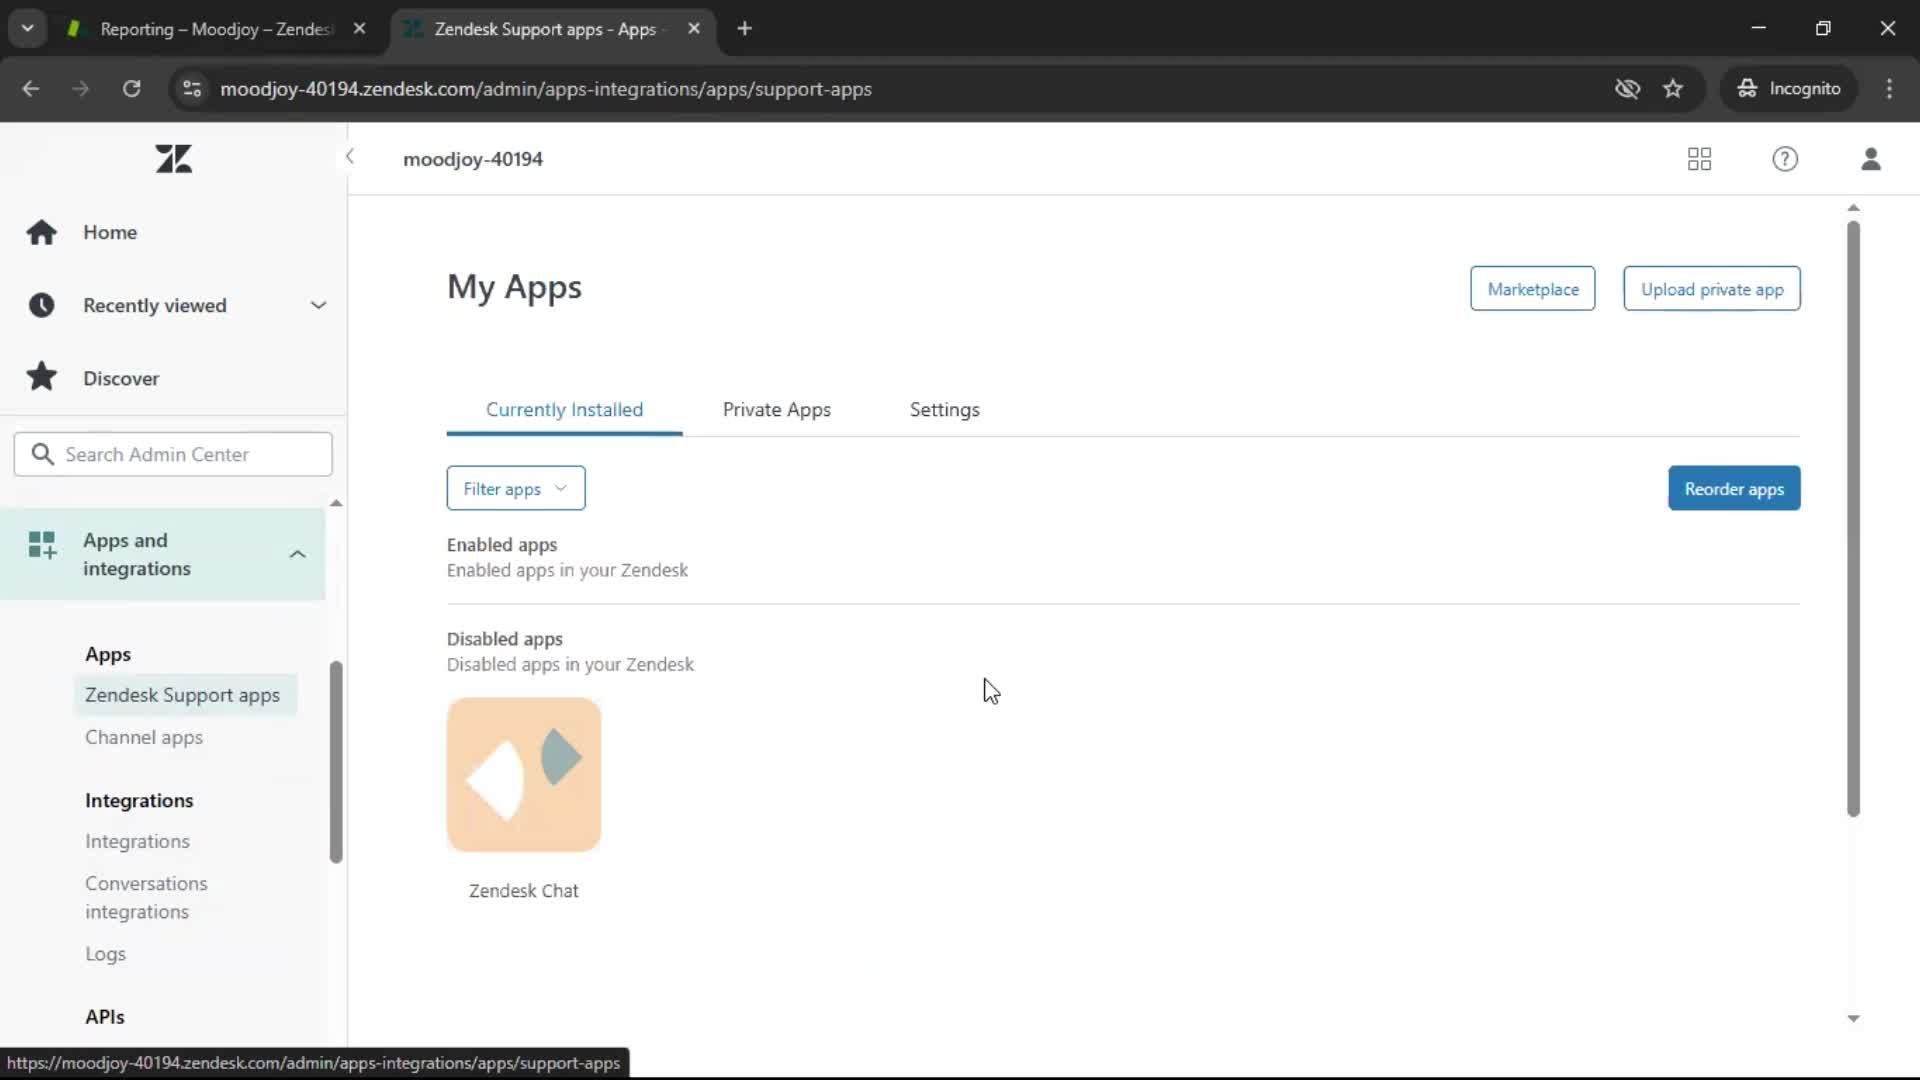The height and width of the screenshot is (1080, 1920).
Task: Collapse the sidebar with the arrow icon
Action: 350,157
